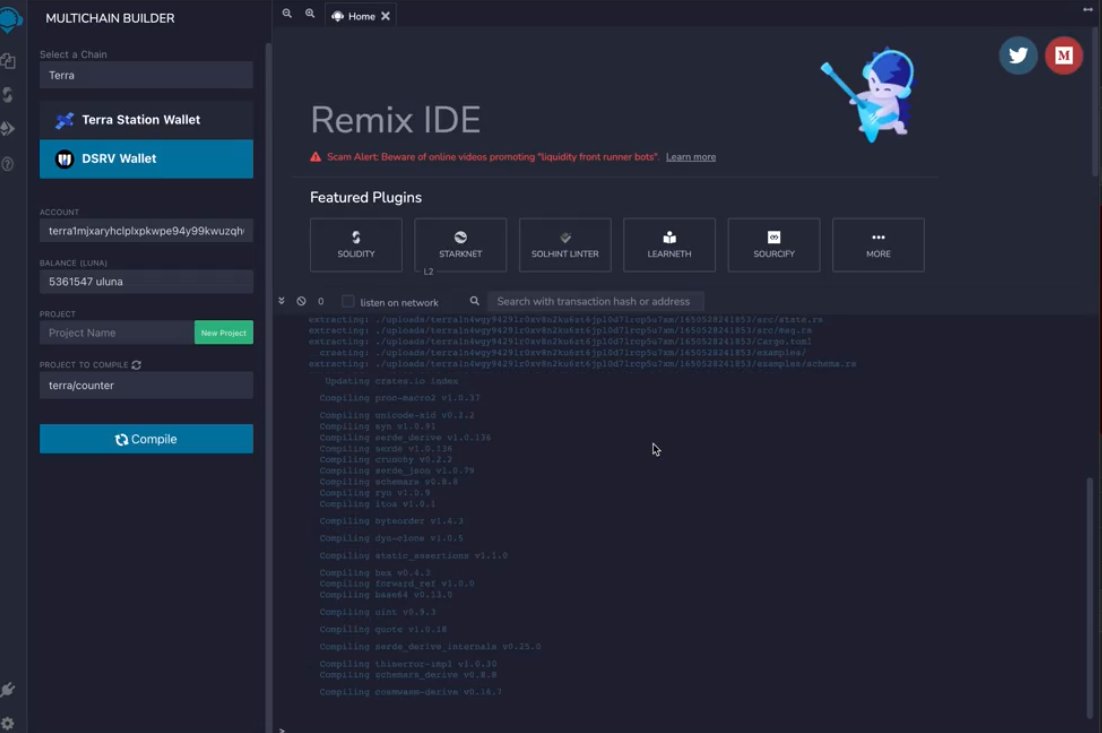
Task: Collapse the terminal with double-chevron icon
Action: pos(281,301)
